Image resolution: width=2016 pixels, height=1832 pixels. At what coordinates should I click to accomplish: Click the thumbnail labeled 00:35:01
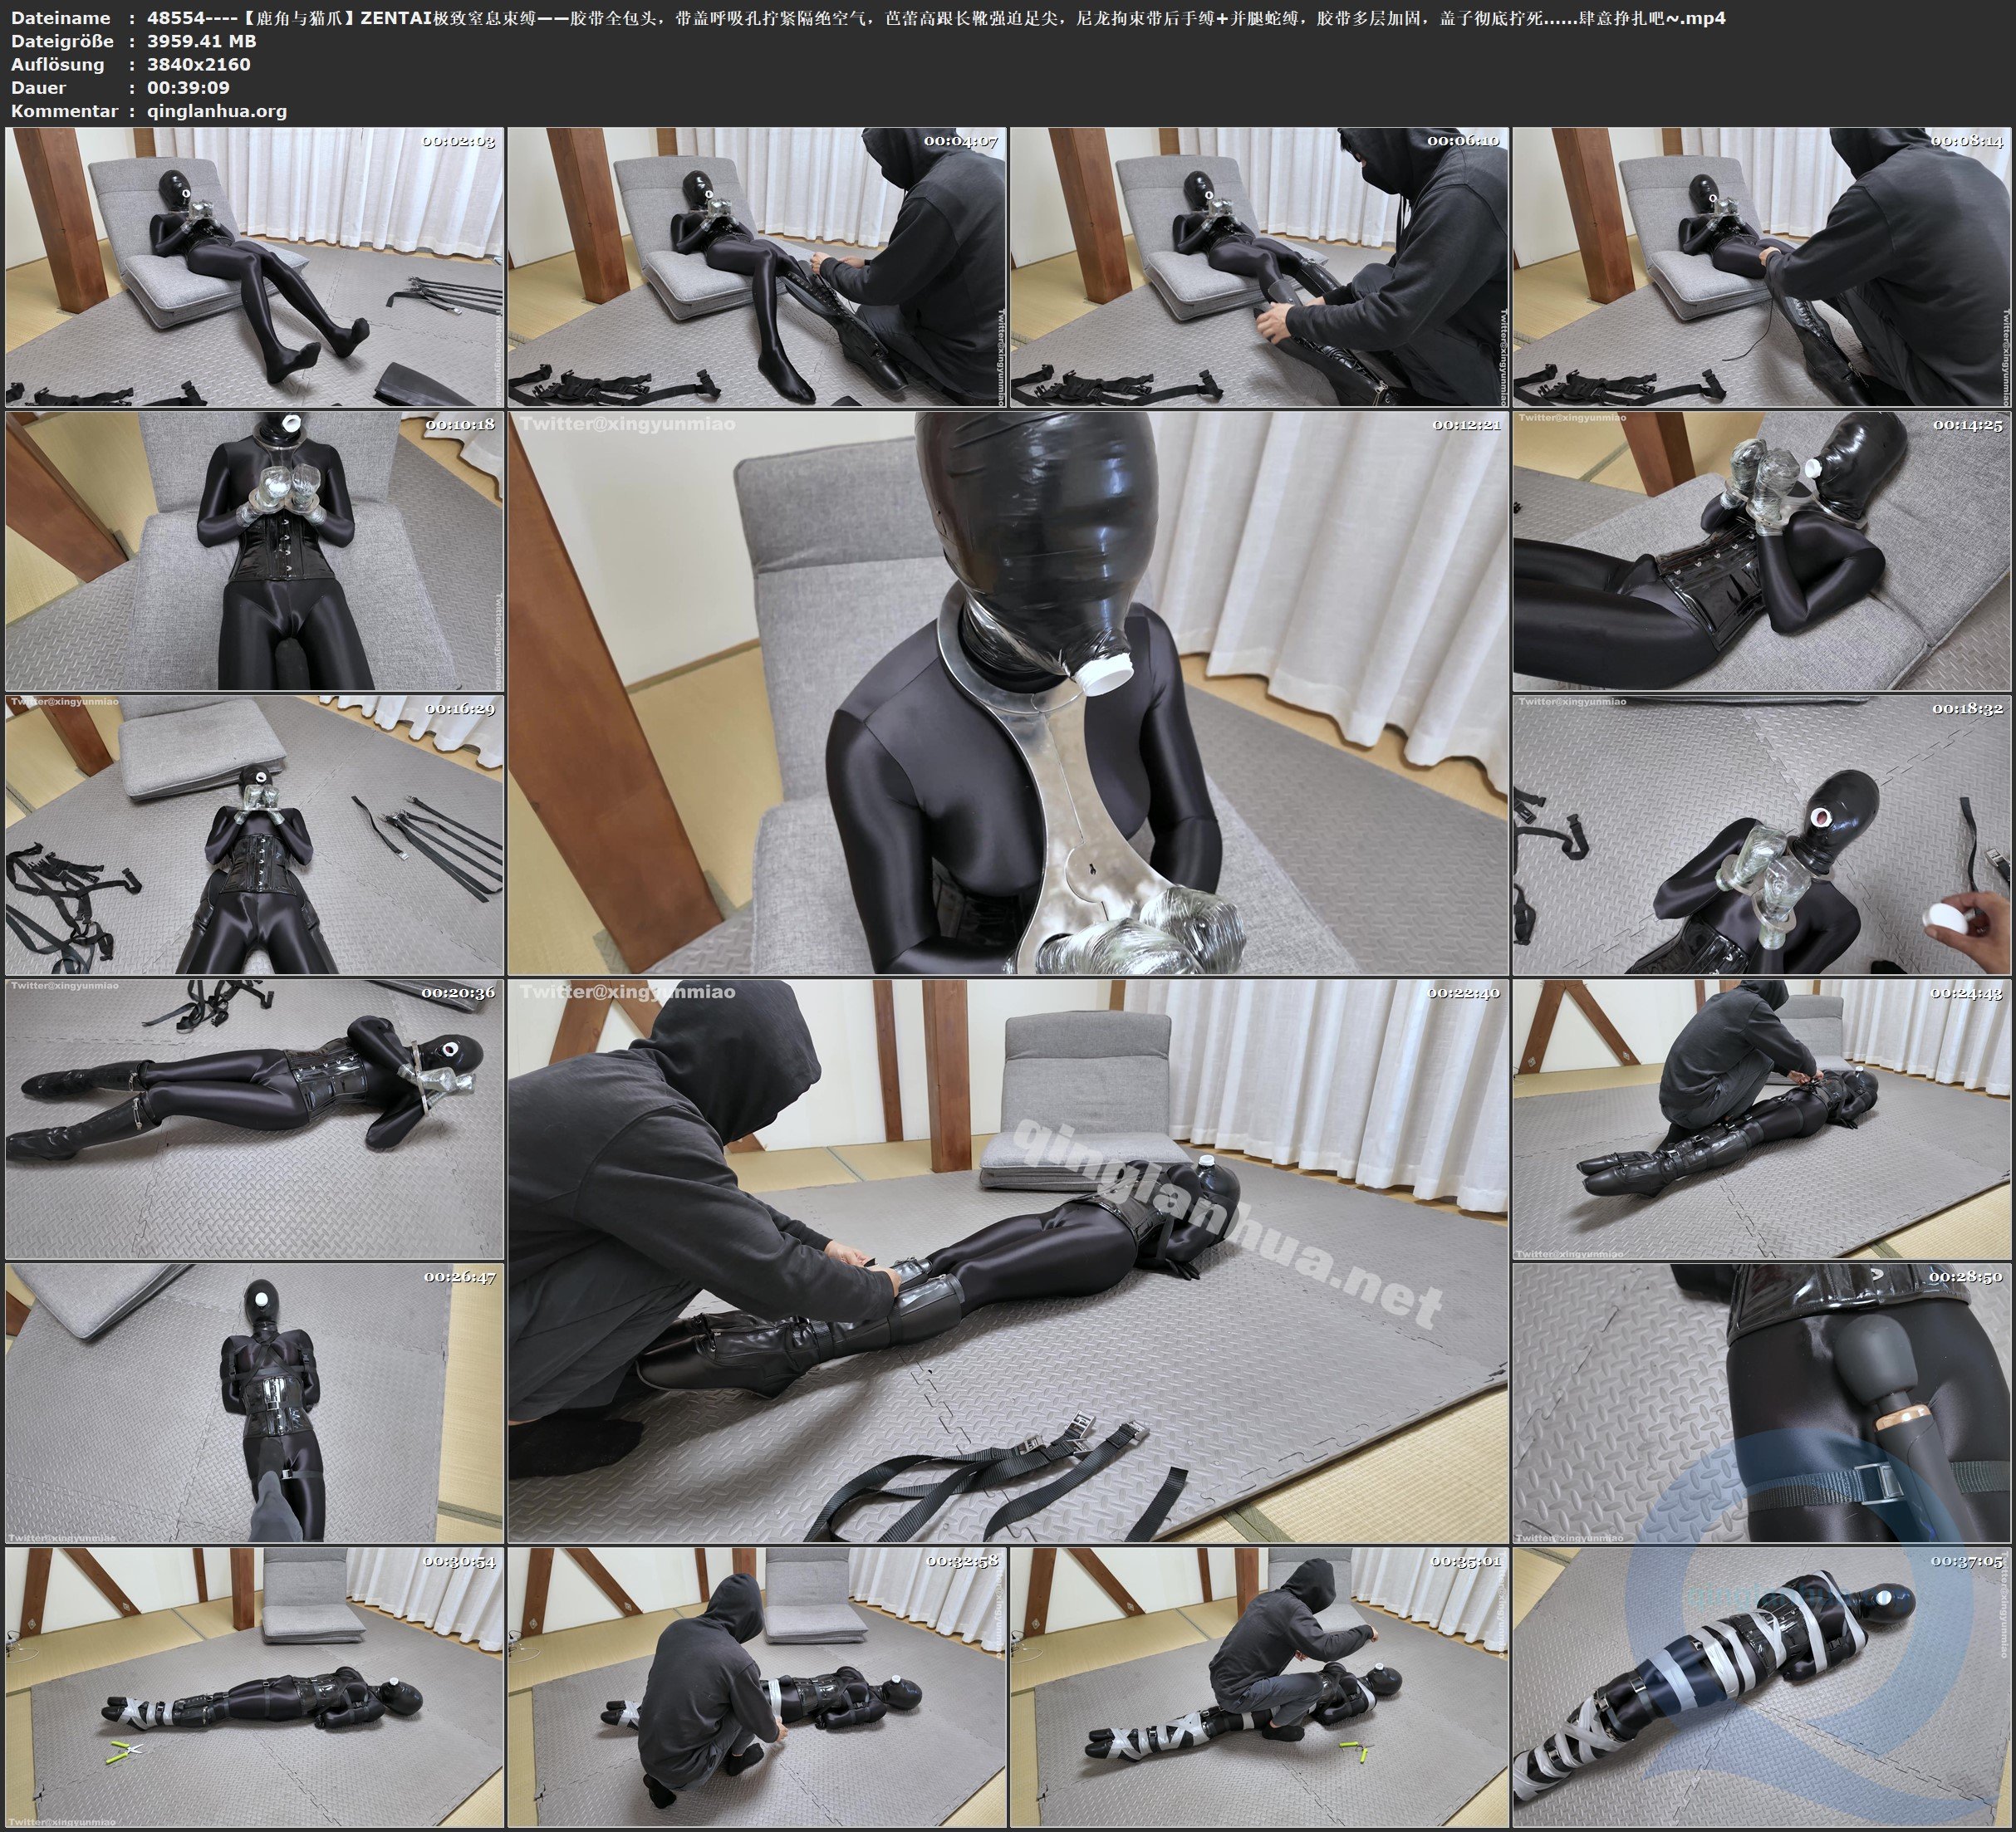pyautogui.click(x=1260, y=1687)
